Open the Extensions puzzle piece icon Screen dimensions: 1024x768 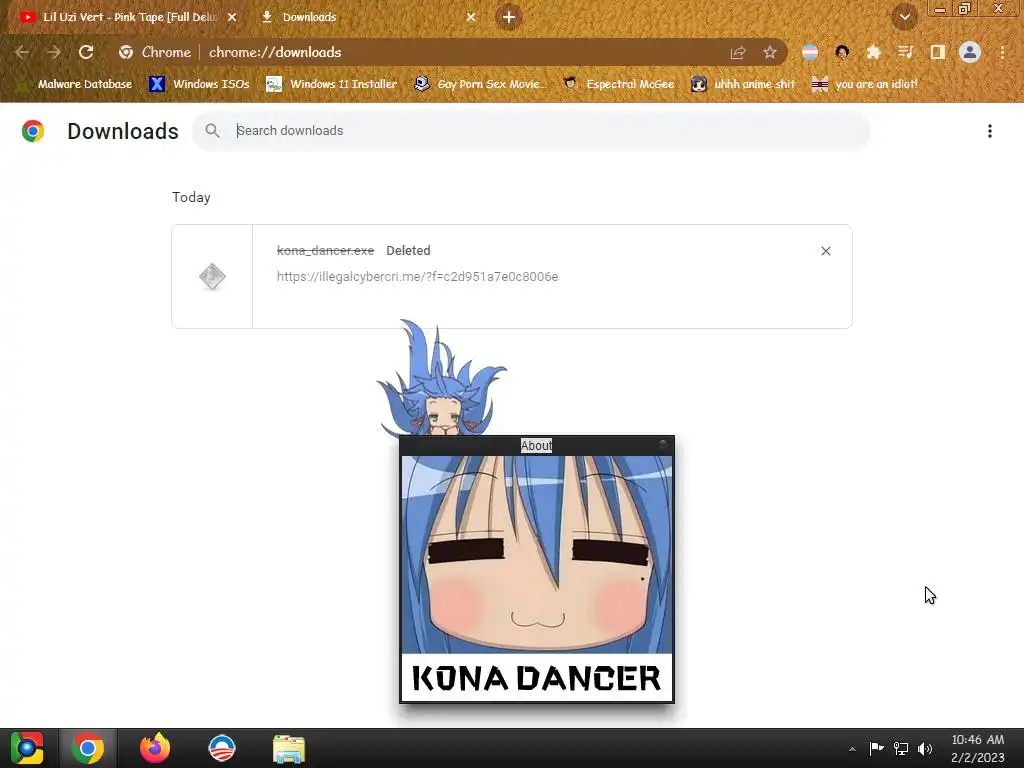tap(873, 52)
